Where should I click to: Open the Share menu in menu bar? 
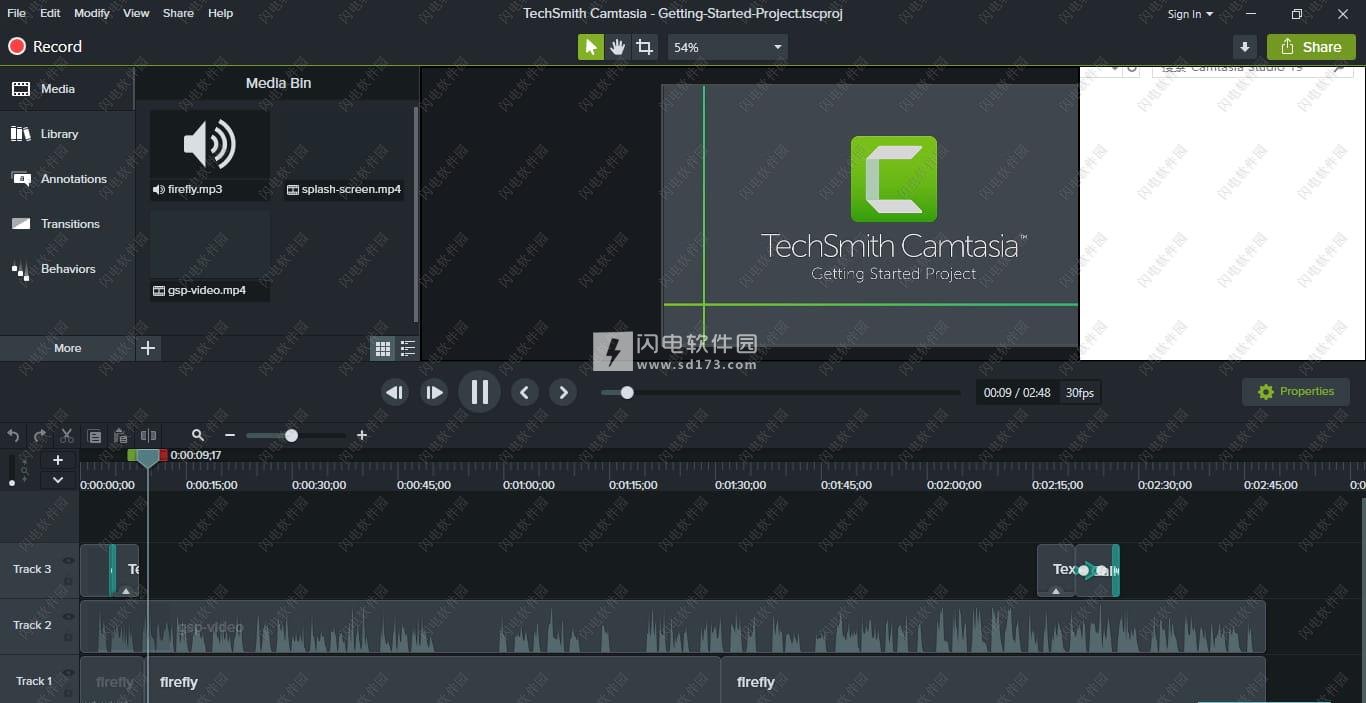(178, 13)
